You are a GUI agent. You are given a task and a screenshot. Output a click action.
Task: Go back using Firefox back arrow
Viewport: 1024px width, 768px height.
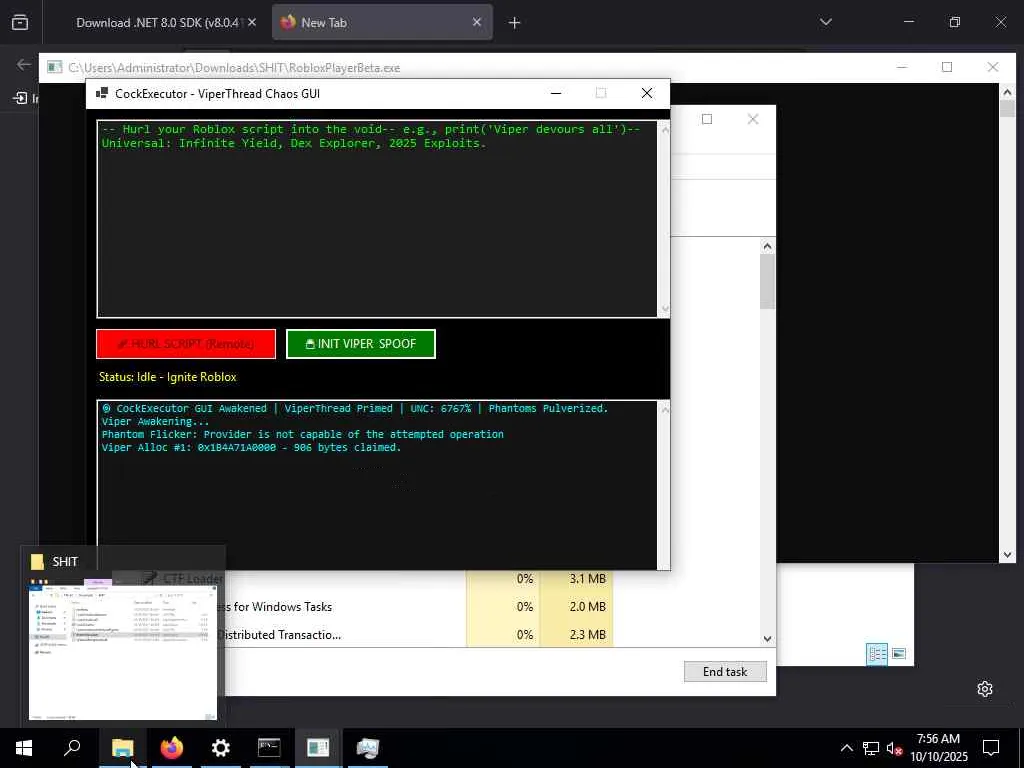click(24, 64)
